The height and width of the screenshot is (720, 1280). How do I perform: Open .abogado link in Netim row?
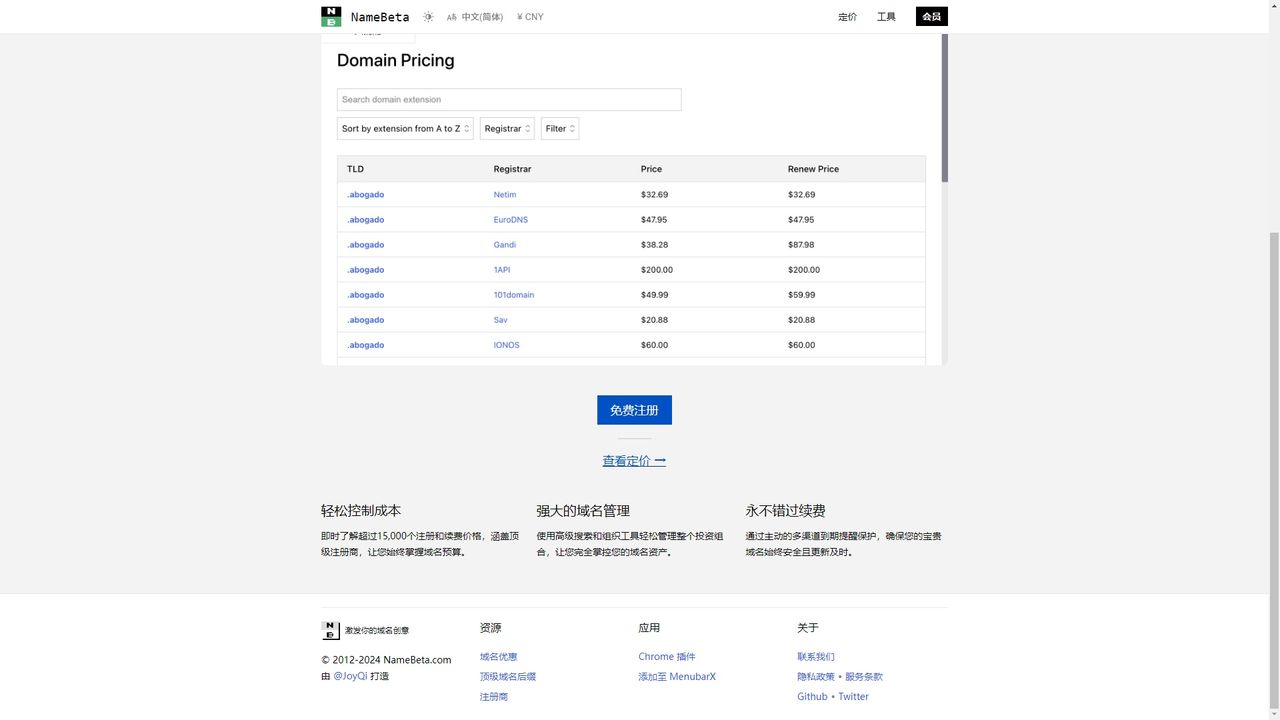tap(365, 195)
